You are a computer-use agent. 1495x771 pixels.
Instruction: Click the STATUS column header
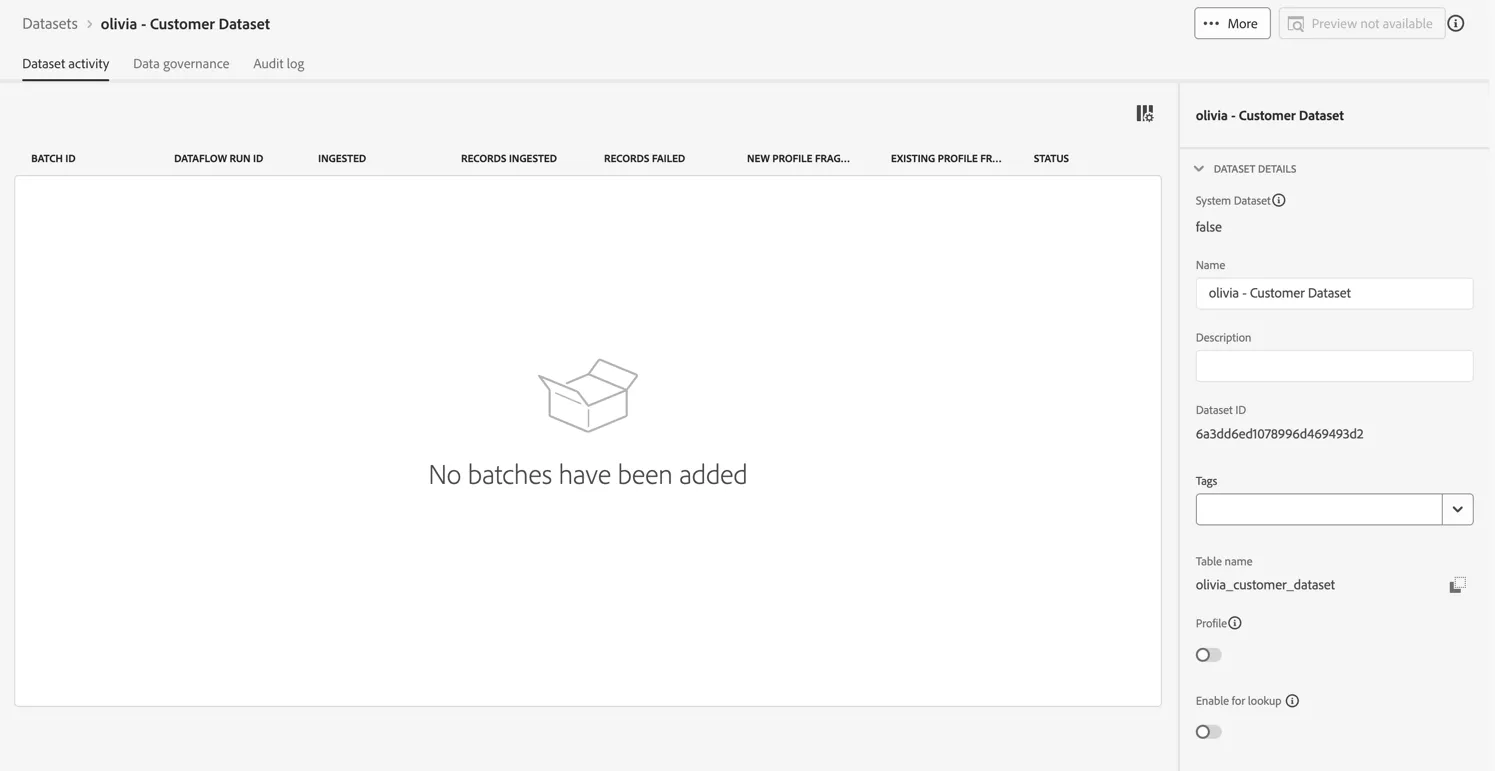[1051, 158]
